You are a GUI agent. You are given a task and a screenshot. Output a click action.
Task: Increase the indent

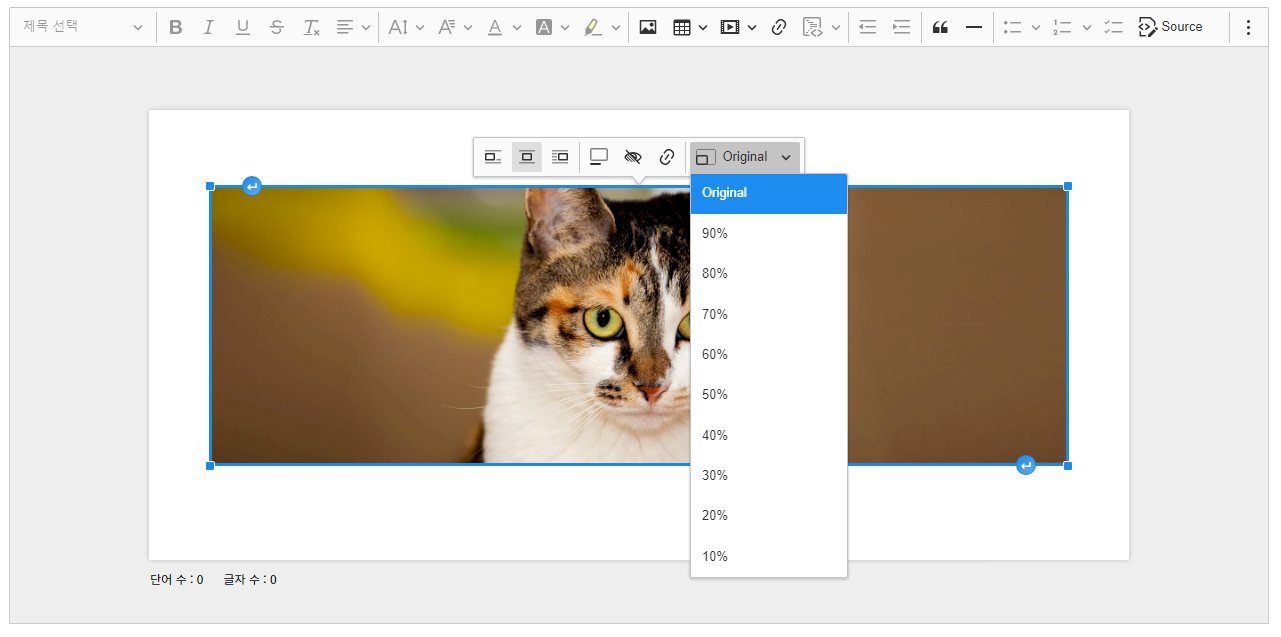[901, 27]
